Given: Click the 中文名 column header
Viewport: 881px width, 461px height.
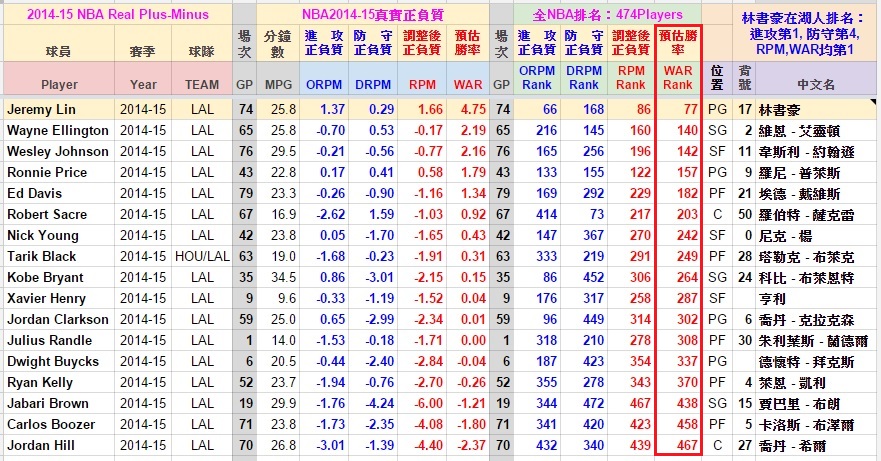Looking at the screenshot, I should point(811,85).
